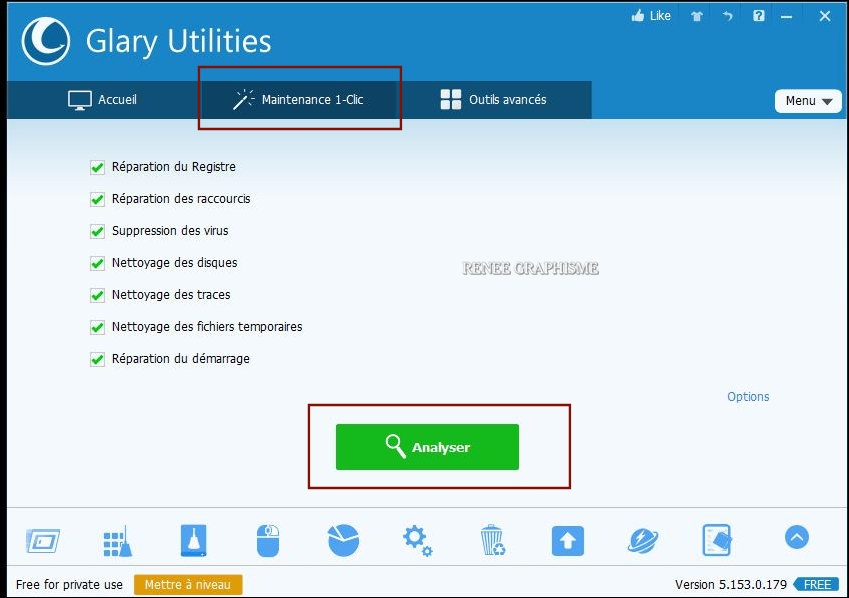
Task: Close the Glary Utilities window
Action: point(825,16)
